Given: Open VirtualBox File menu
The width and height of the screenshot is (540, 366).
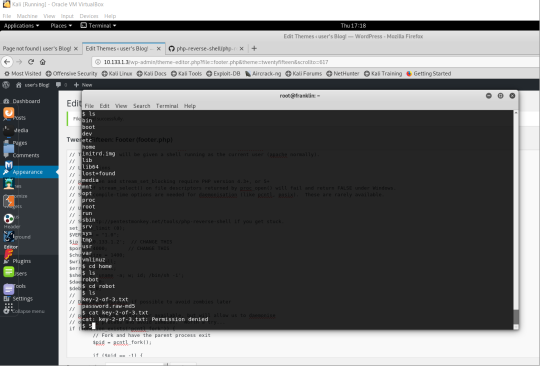Looking at the screenshot, I should tap(7, 16).
